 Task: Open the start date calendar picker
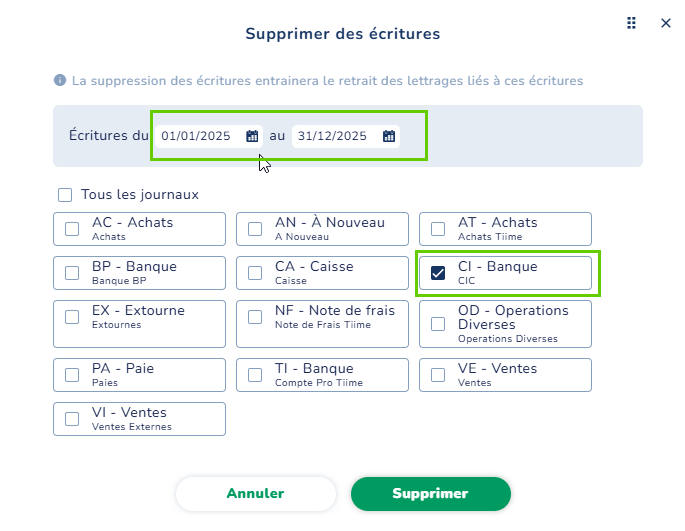coord(252,136)
